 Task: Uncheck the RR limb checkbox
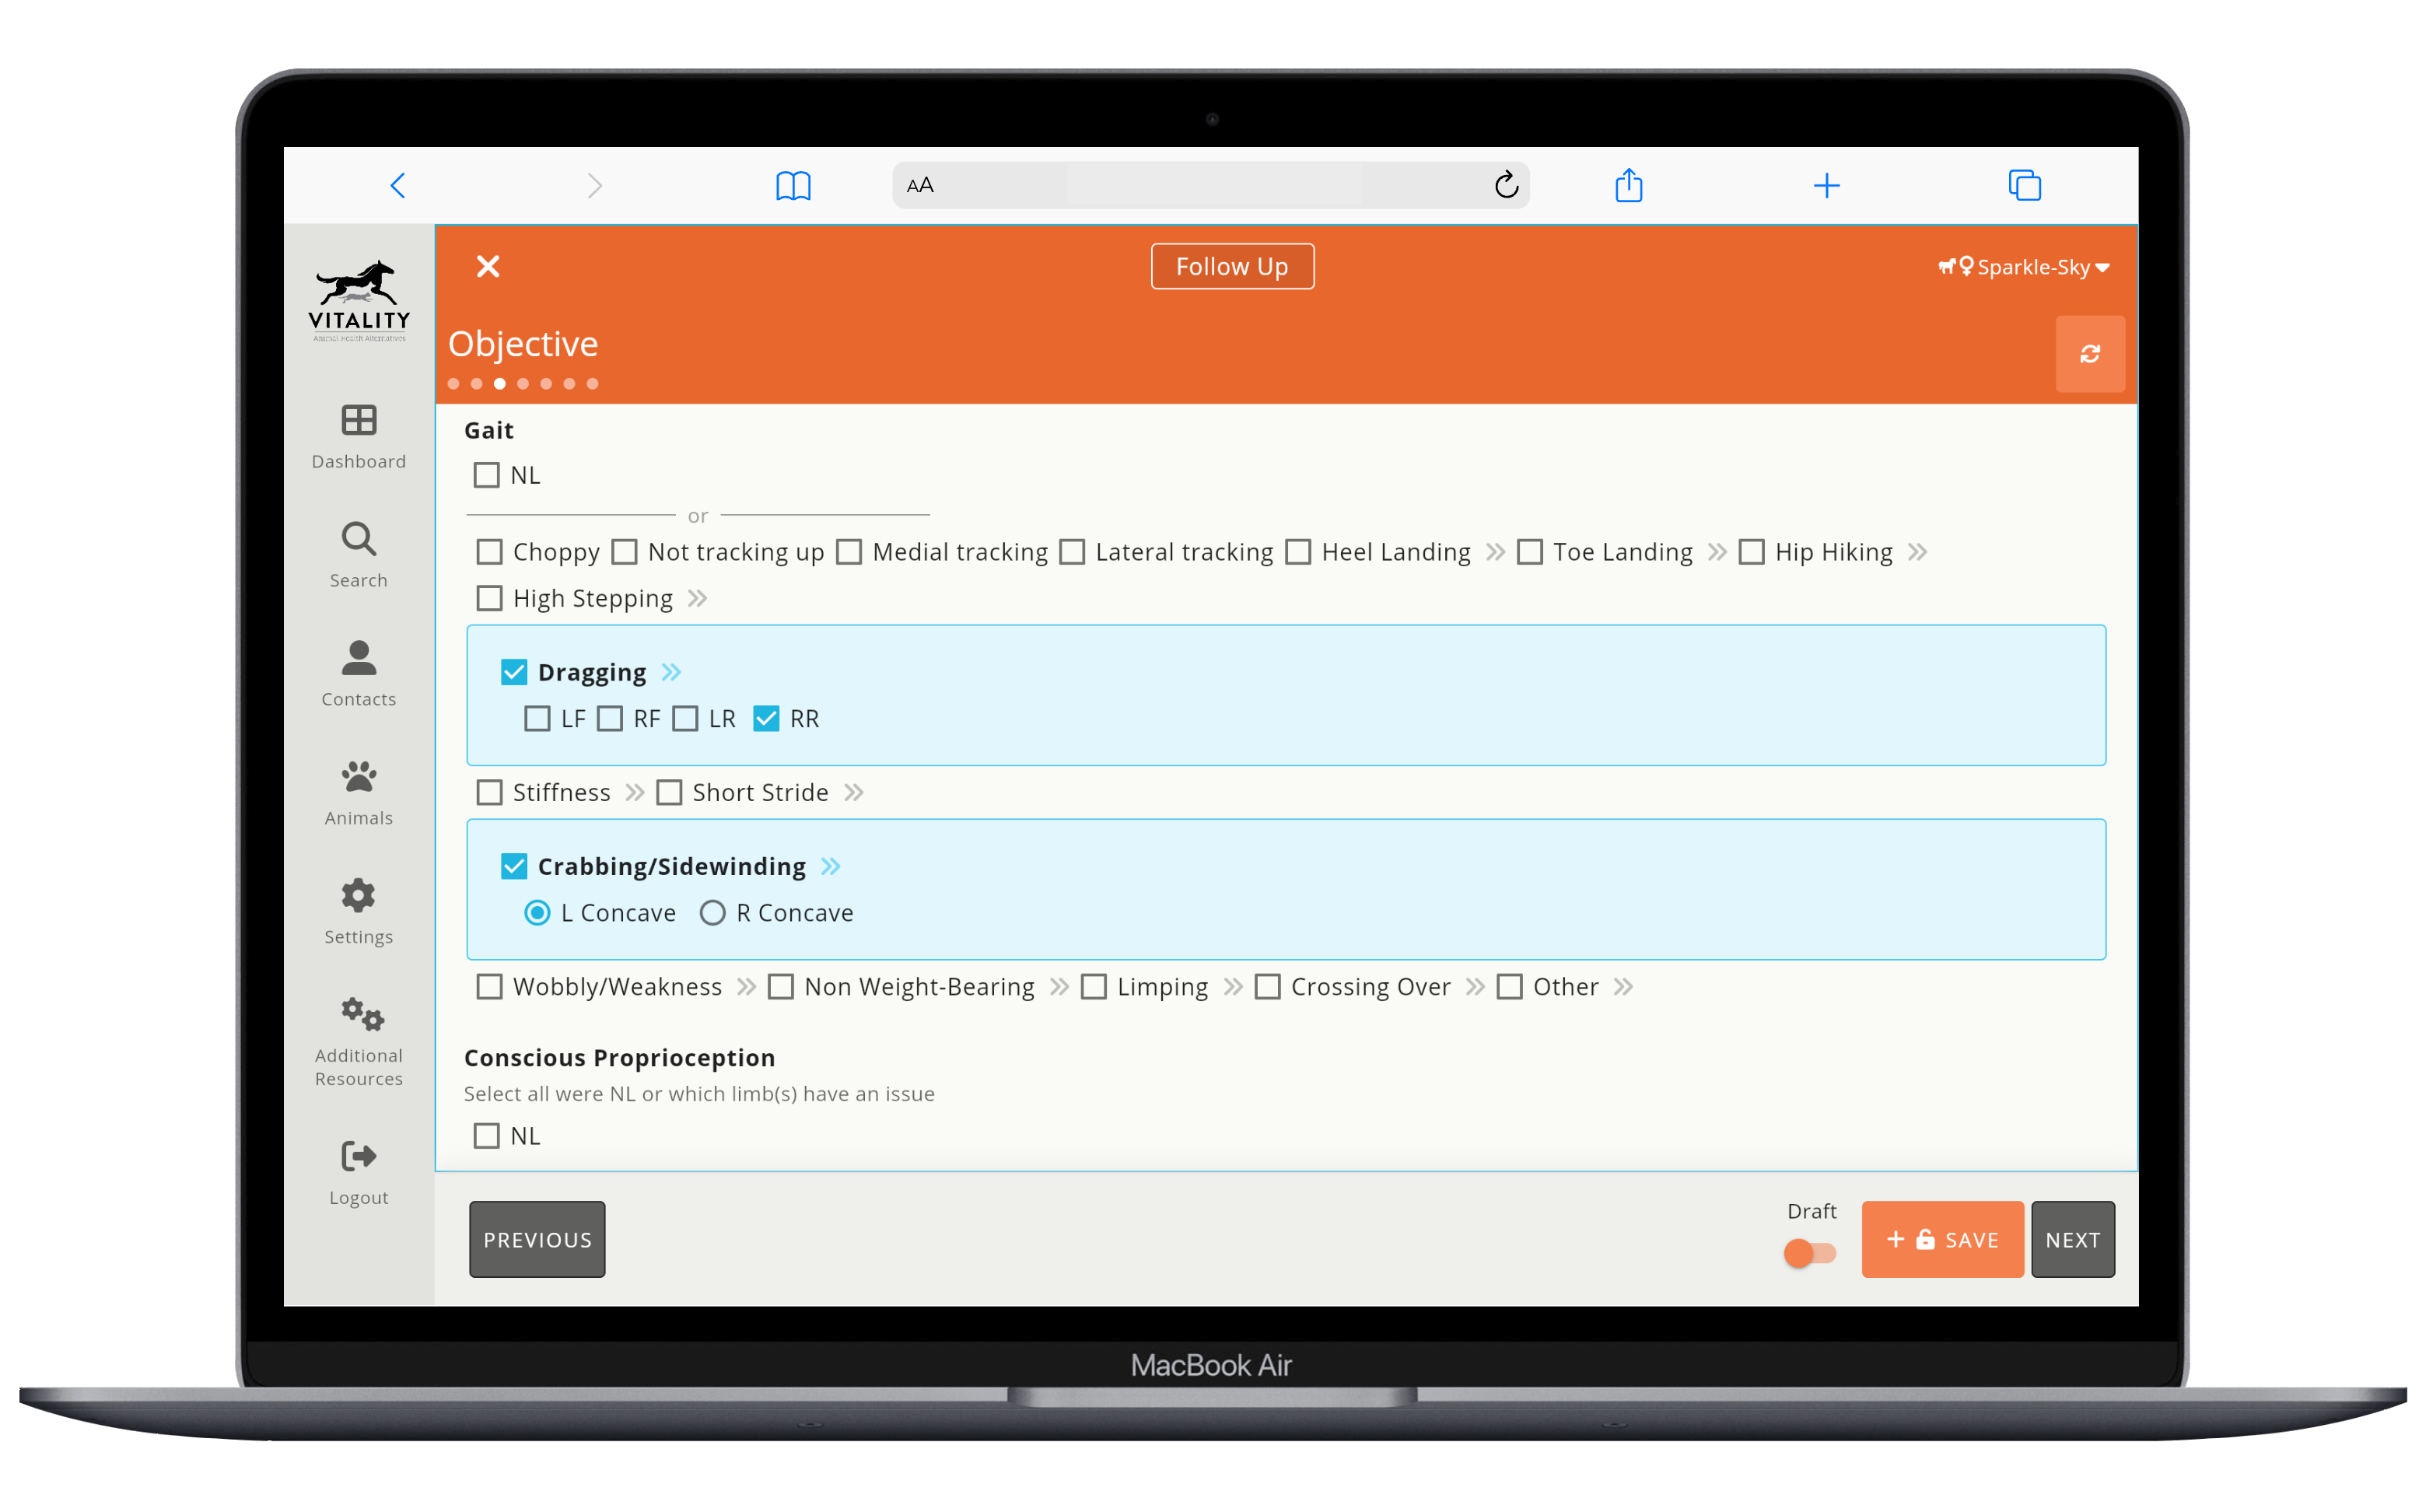766,719
